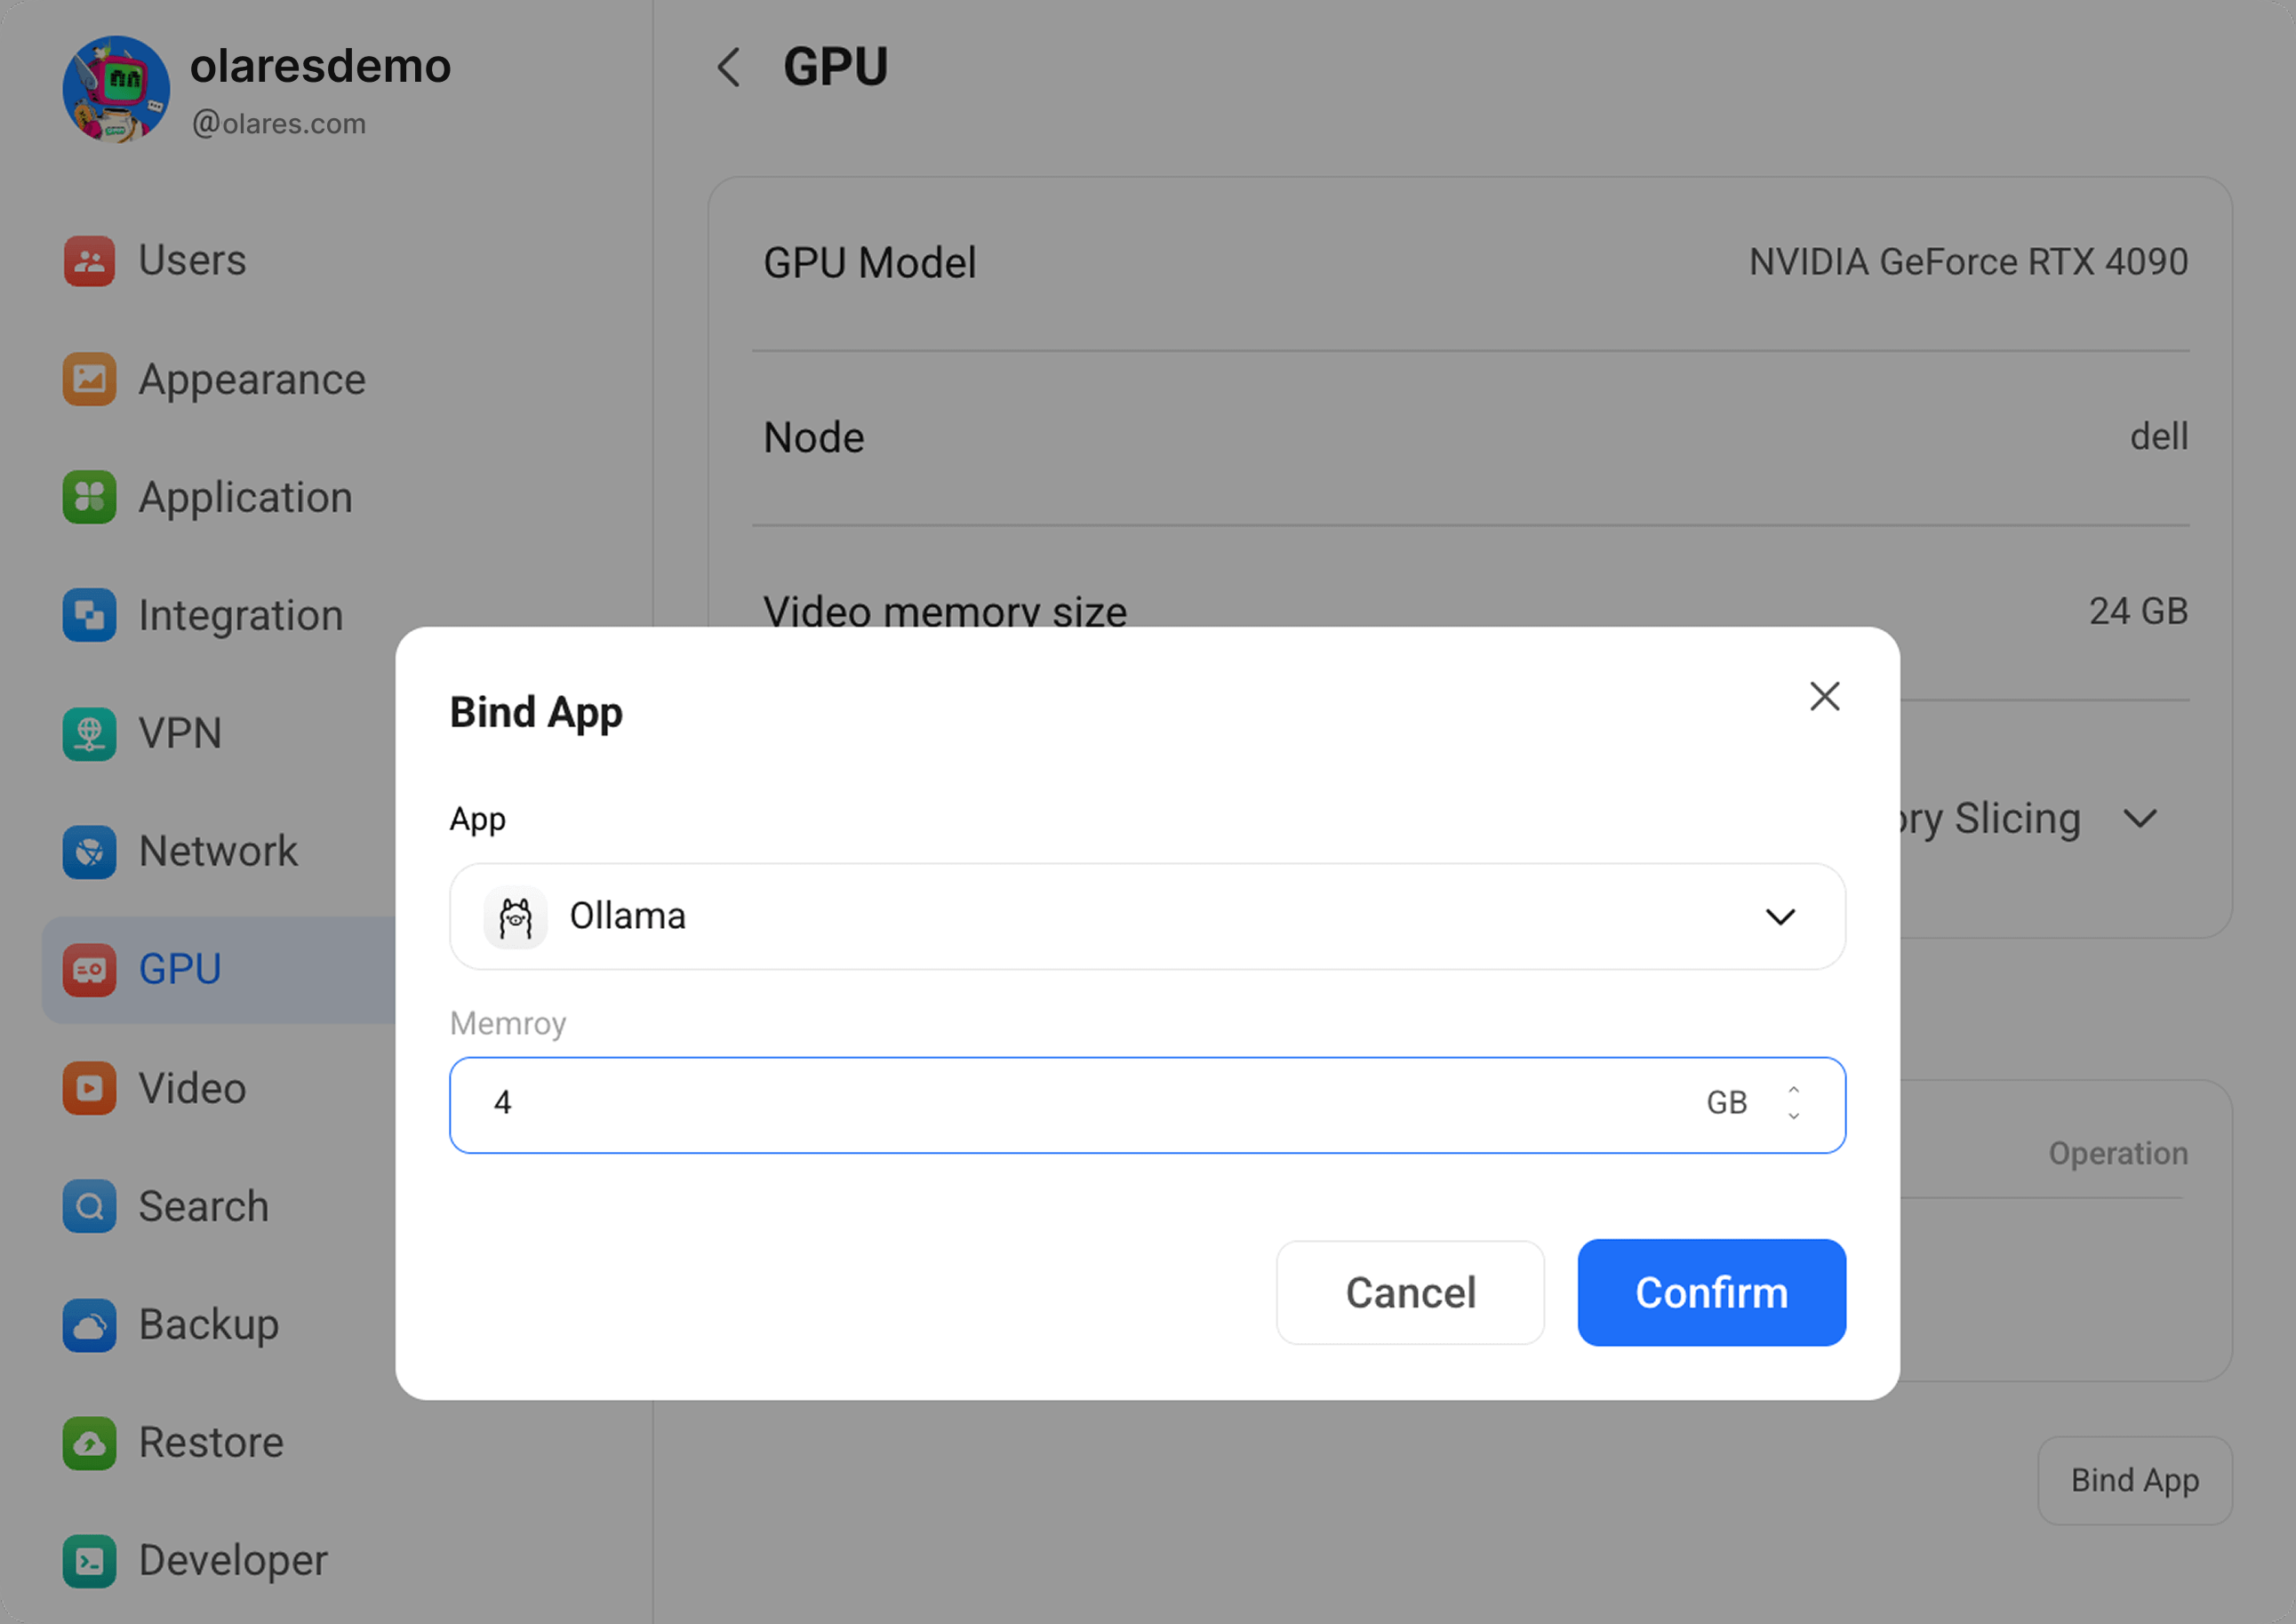Click the Video play icon
Screen dimensions: 2296x1624
point(89,1088)
